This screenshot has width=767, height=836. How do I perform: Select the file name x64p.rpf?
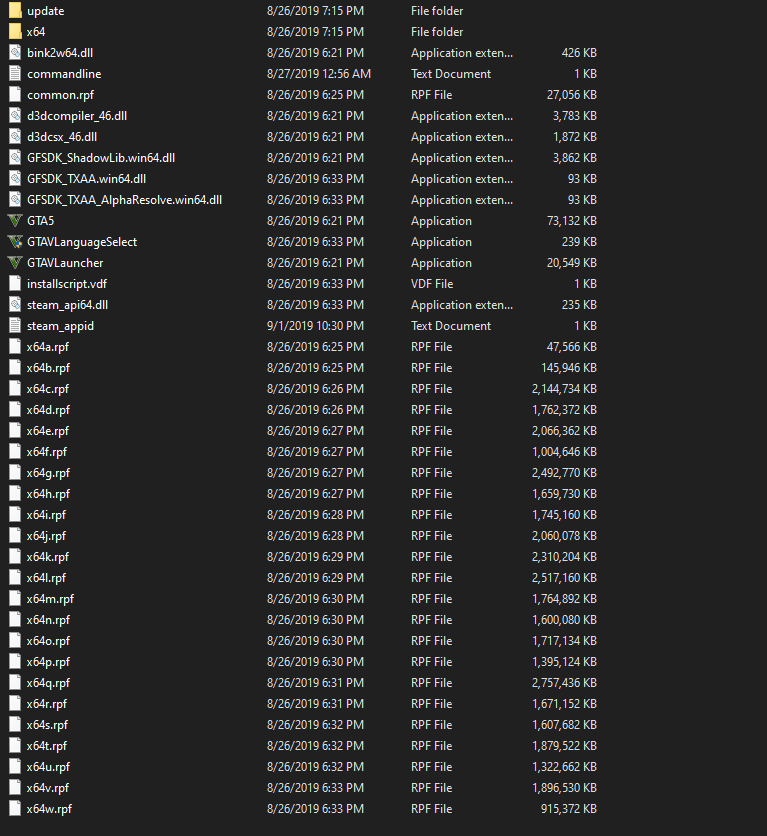pos(49,662)
